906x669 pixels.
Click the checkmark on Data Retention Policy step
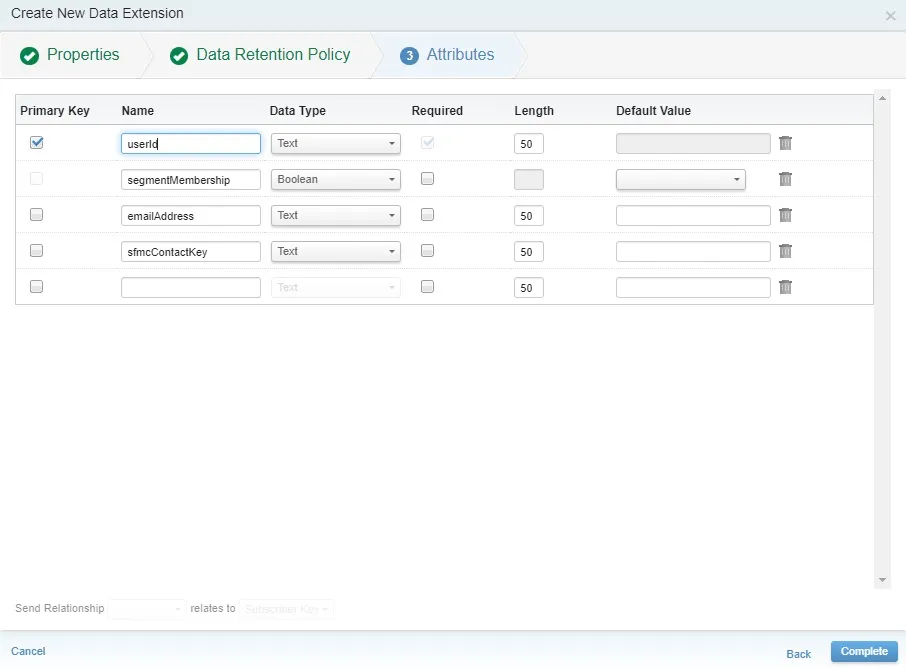coord(179,55)
